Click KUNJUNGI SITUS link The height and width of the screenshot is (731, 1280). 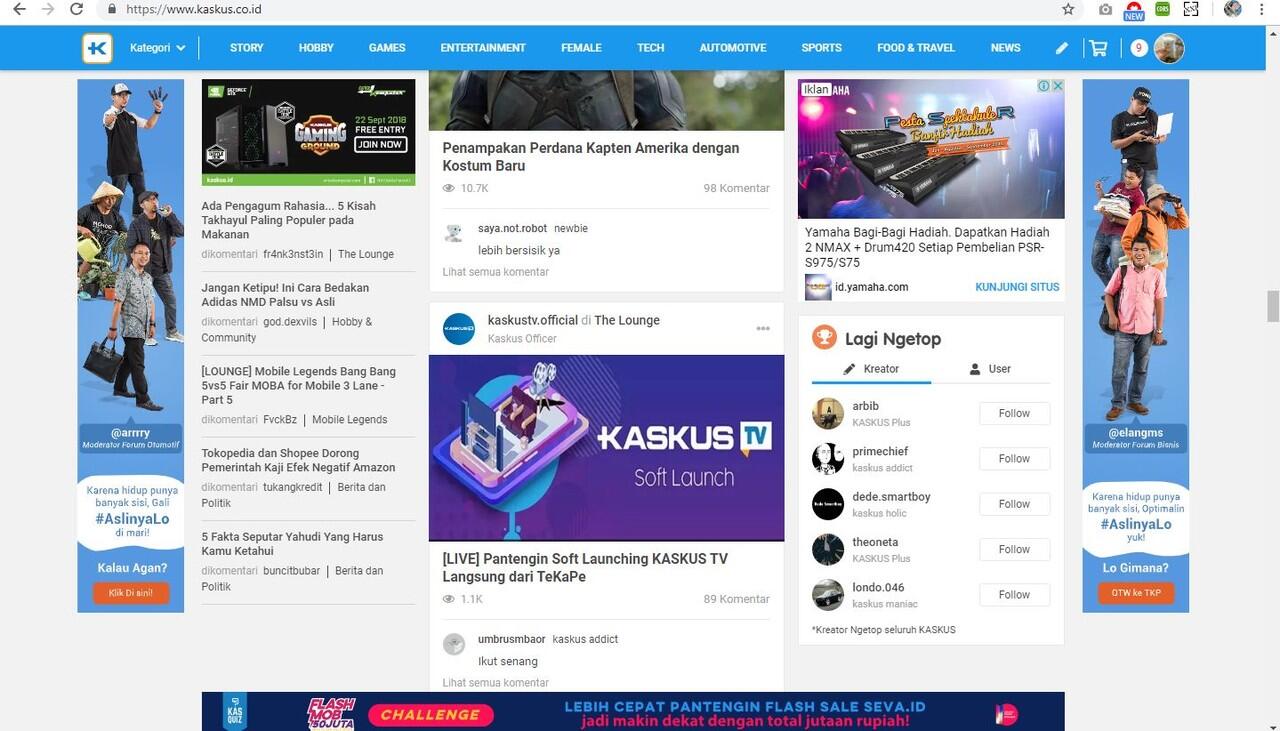click(1017, 287)
